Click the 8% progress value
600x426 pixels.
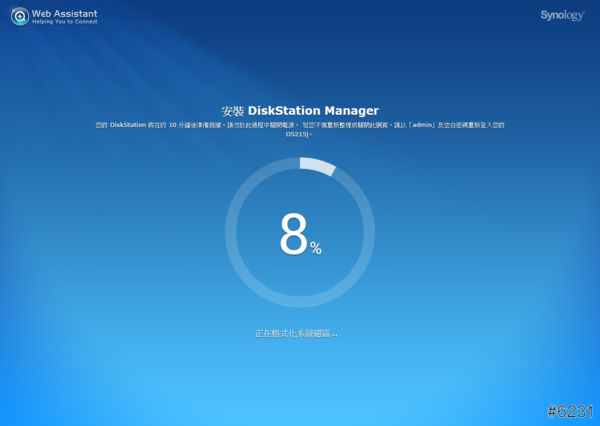coord(301,233)
